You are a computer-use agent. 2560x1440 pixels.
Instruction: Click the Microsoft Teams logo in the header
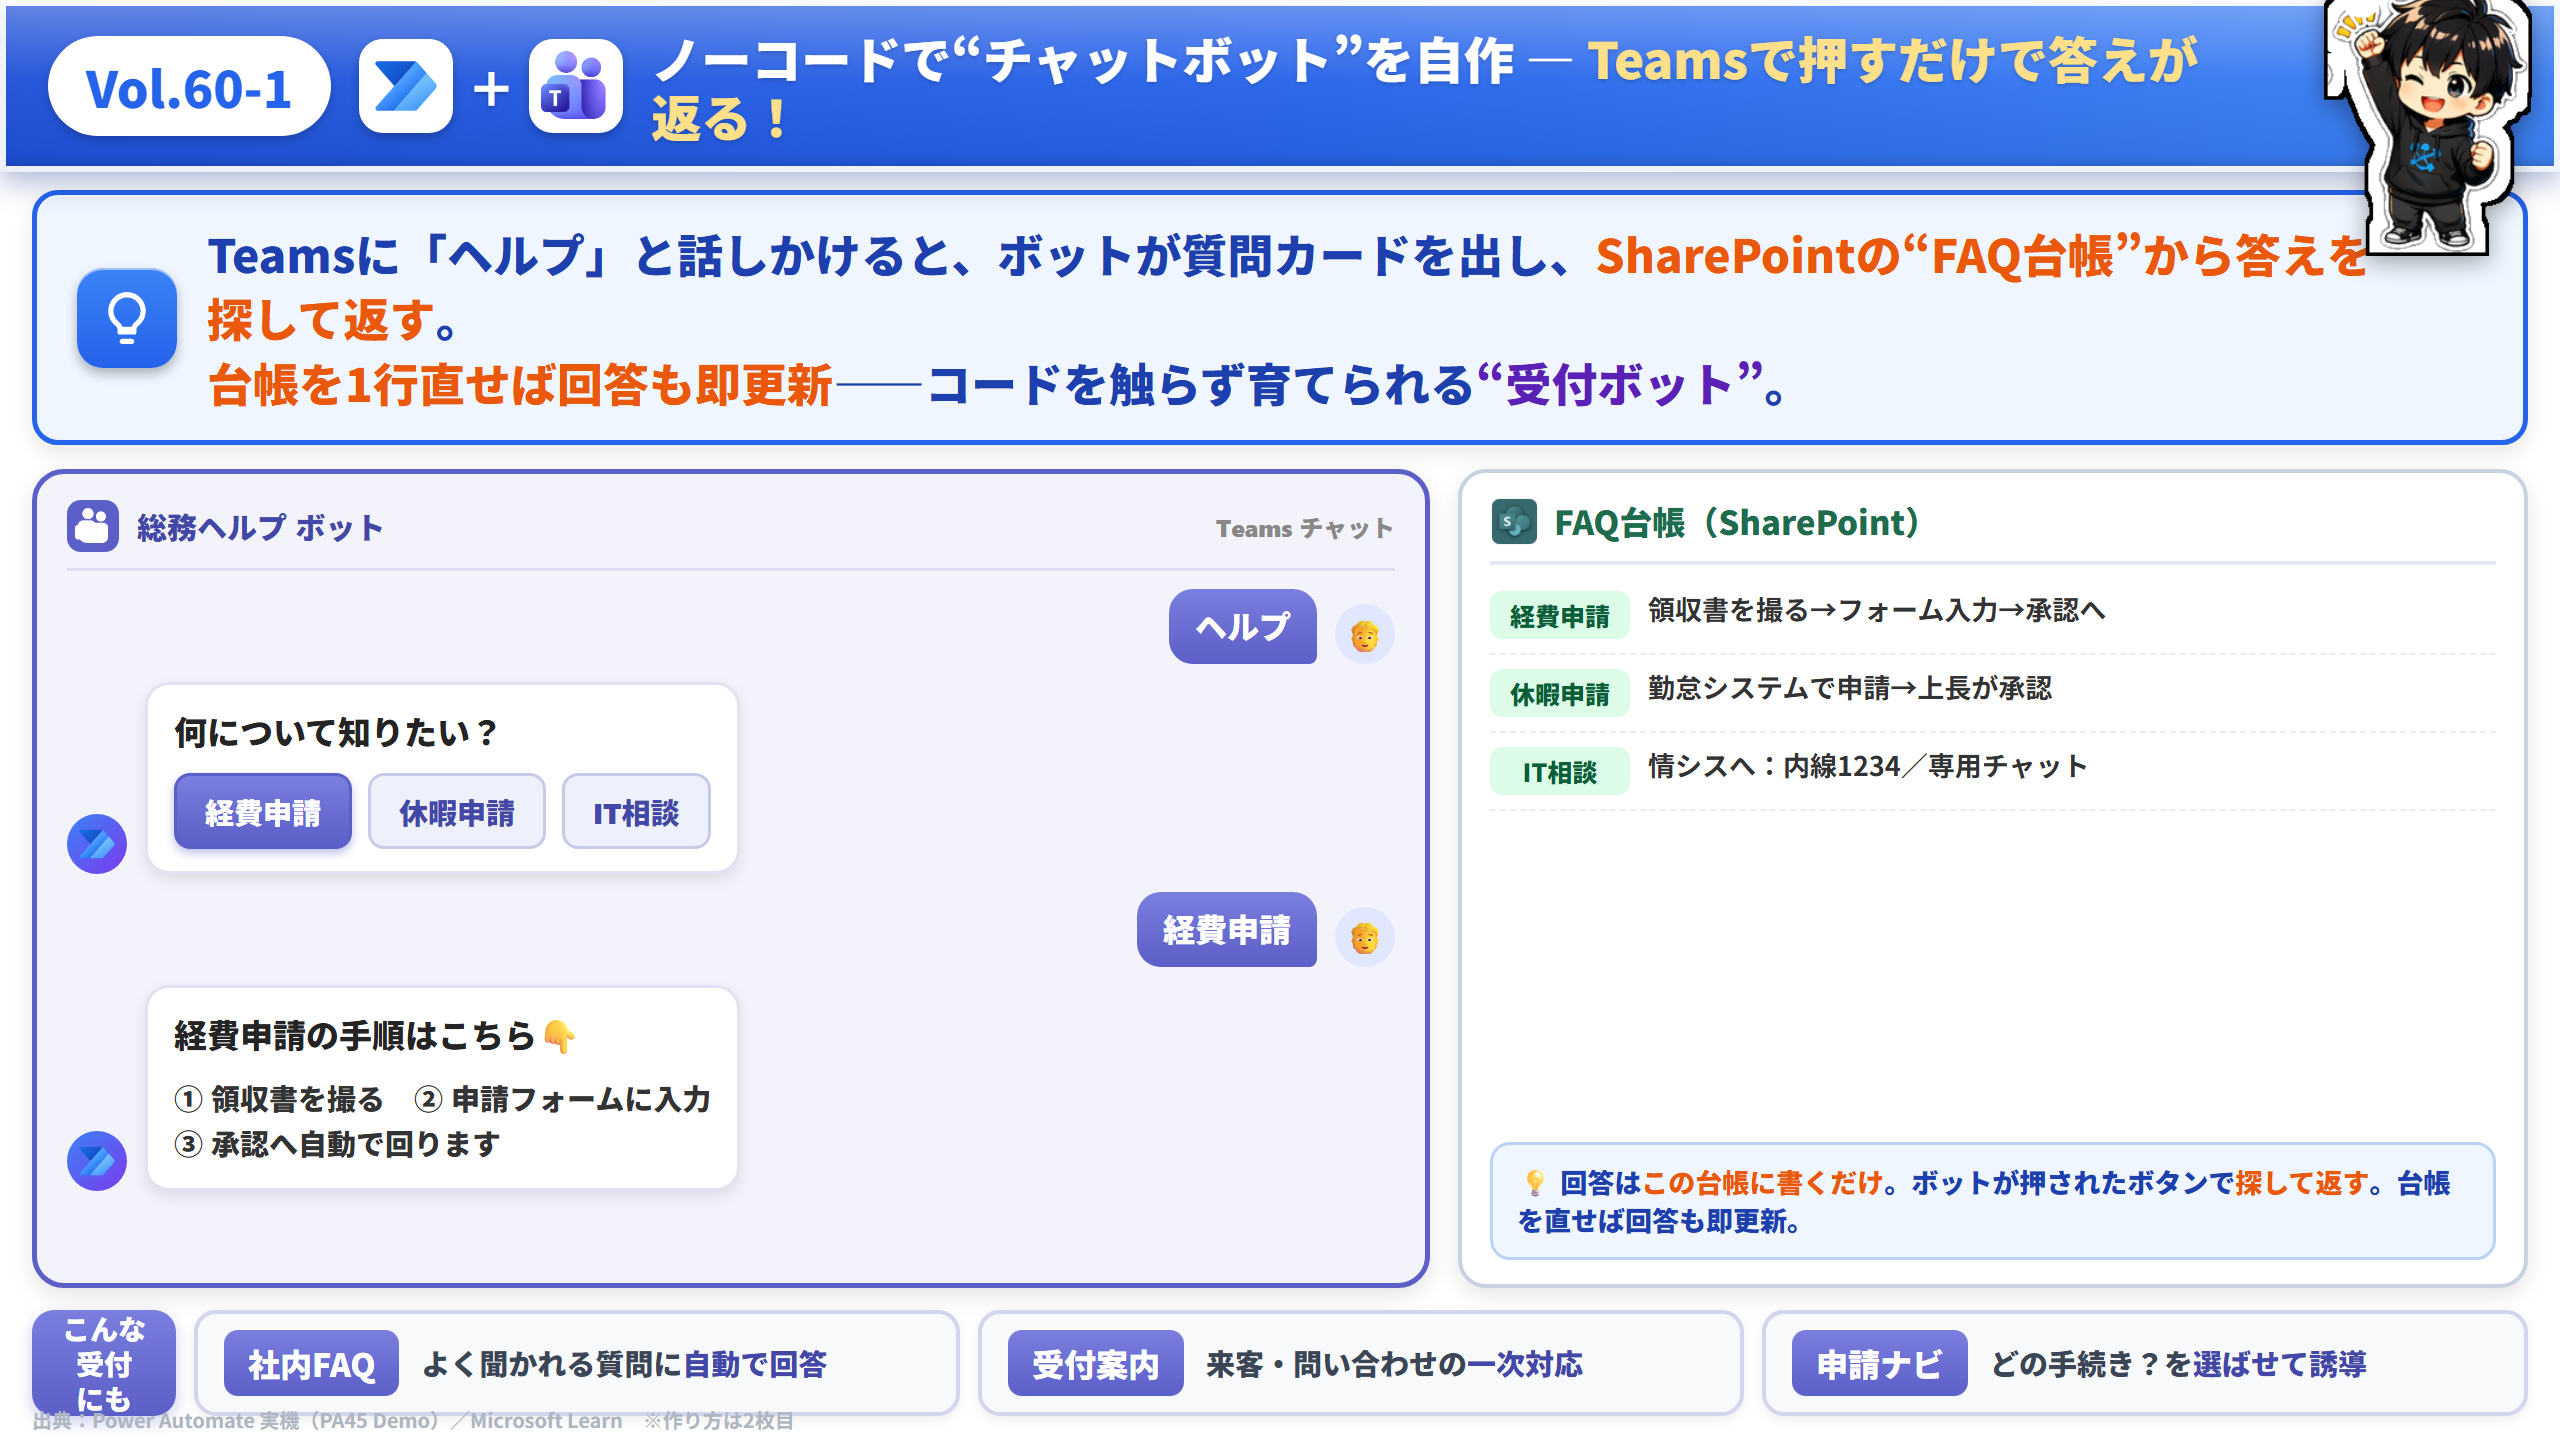pos(575,87)
